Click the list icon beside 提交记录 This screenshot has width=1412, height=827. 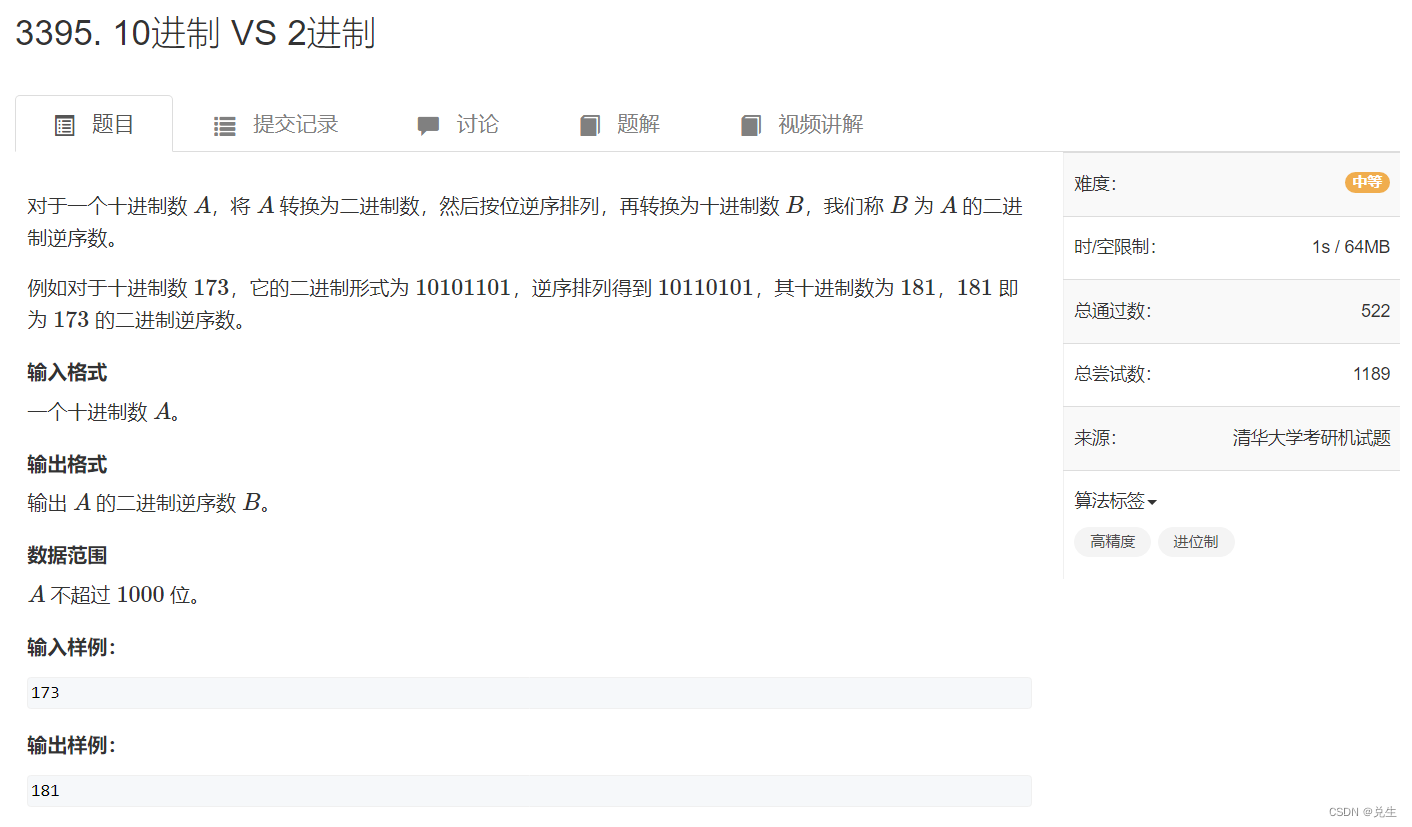pos(225,124)
